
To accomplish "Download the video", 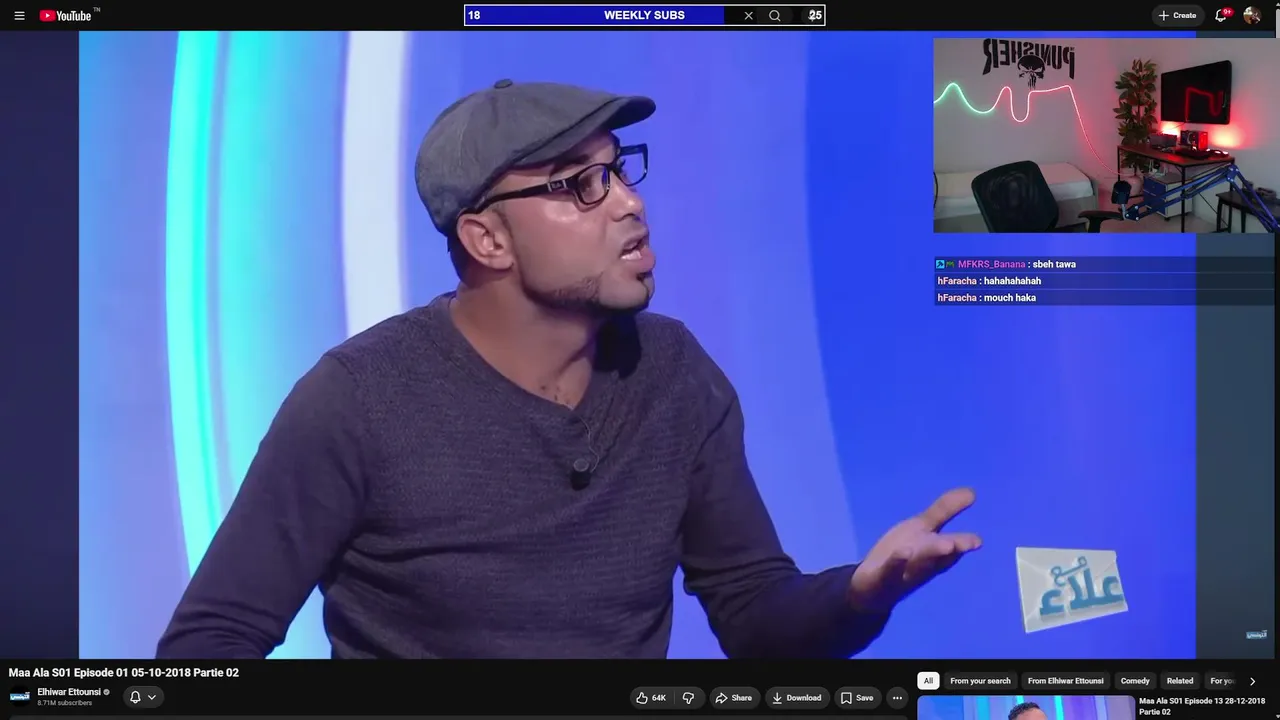I will pos(797,698).
